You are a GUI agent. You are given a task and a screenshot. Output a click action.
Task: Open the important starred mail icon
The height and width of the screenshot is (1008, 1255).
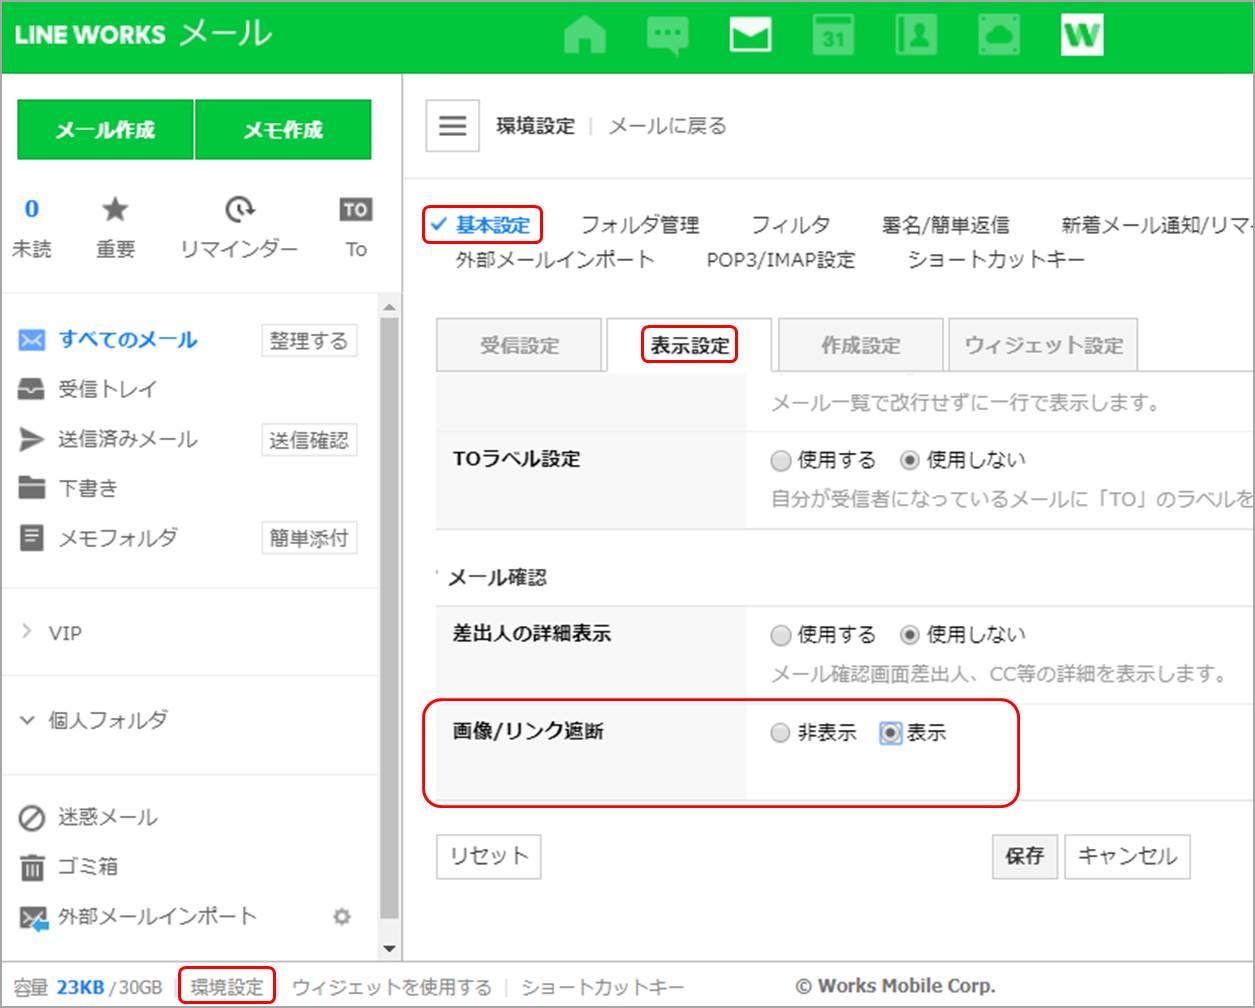[x=115, y=210]
